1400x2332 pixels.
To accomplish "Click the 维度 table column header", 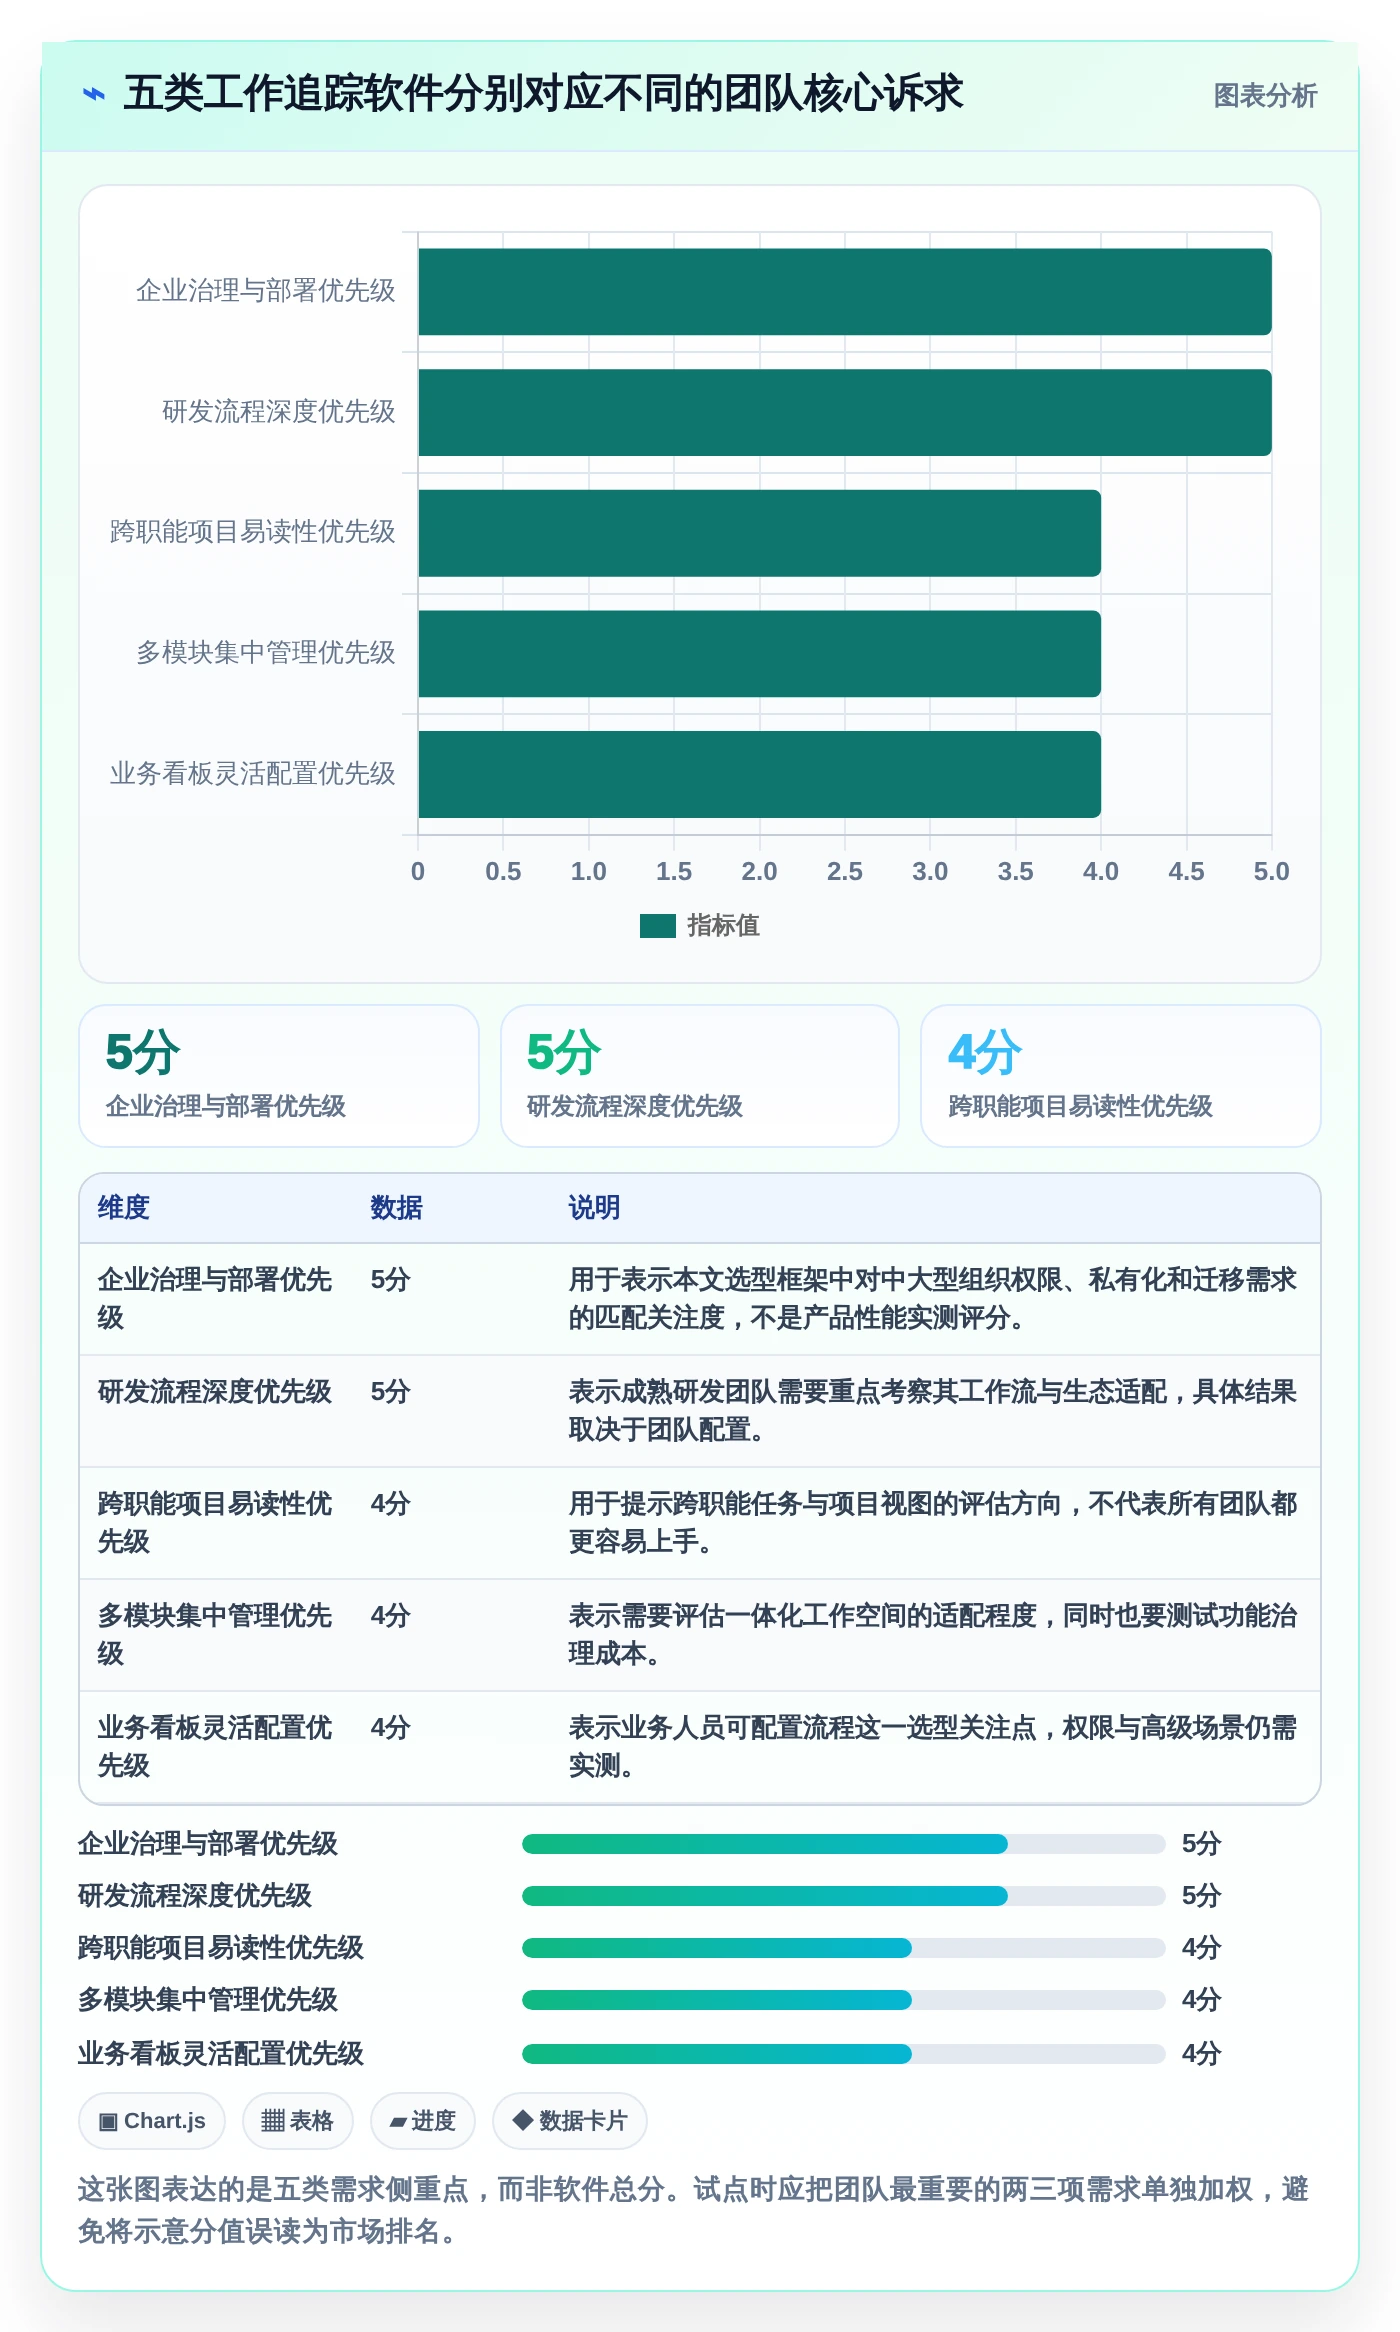I will click(x=124, y=1208).
